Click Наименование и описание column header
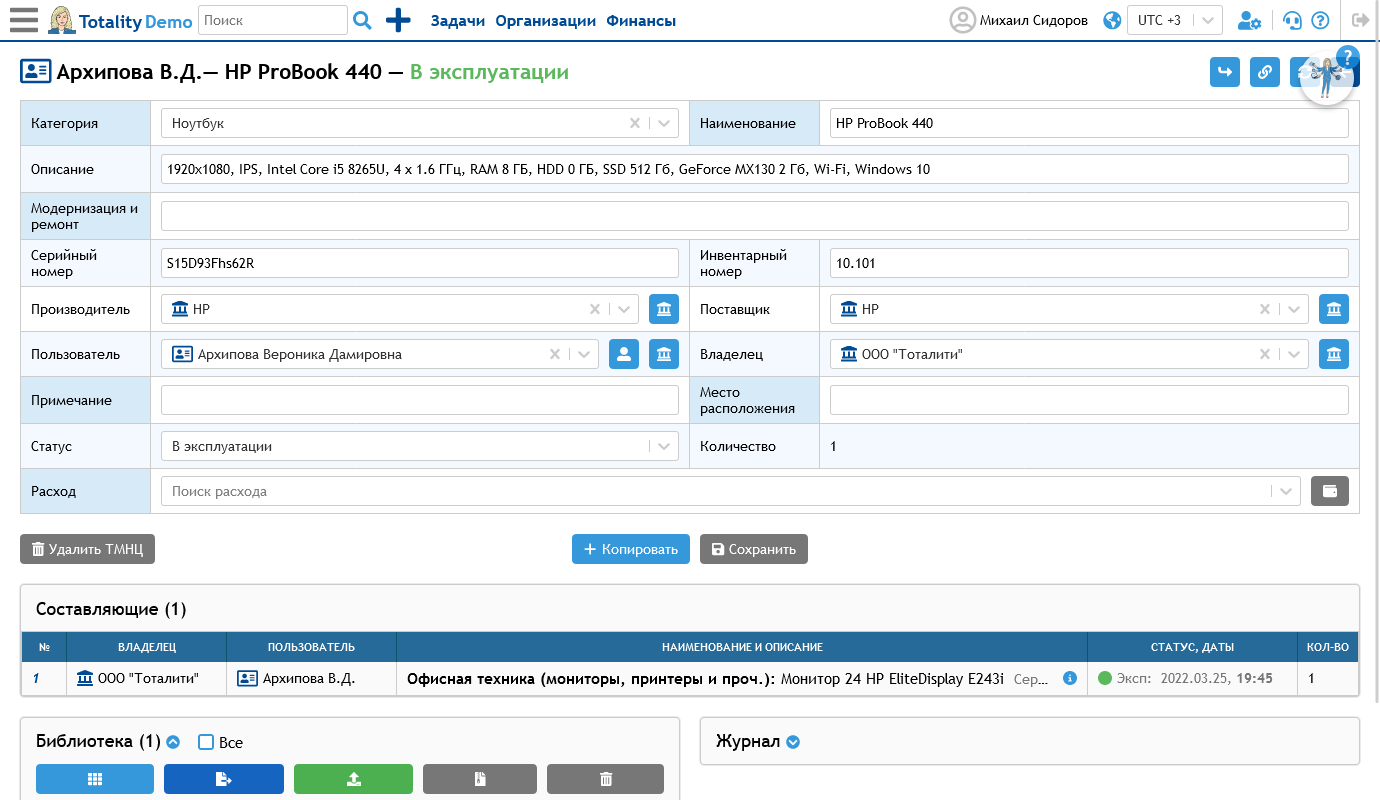The image size is (1380, 800). pyautogui.click(x=742, y=647)
